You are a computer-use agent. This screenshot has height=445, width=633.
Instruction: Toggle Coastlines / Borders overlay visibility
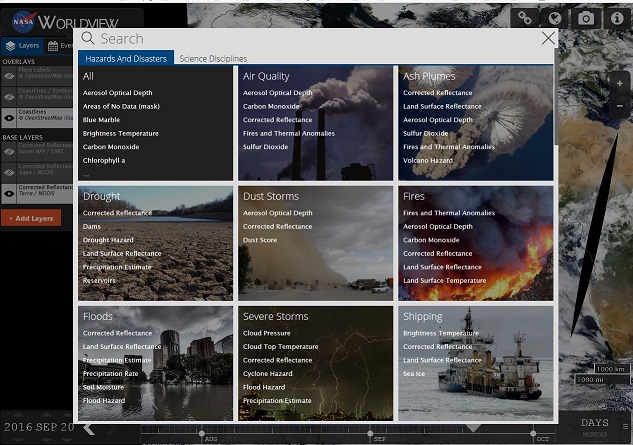(x=9, y=97)
